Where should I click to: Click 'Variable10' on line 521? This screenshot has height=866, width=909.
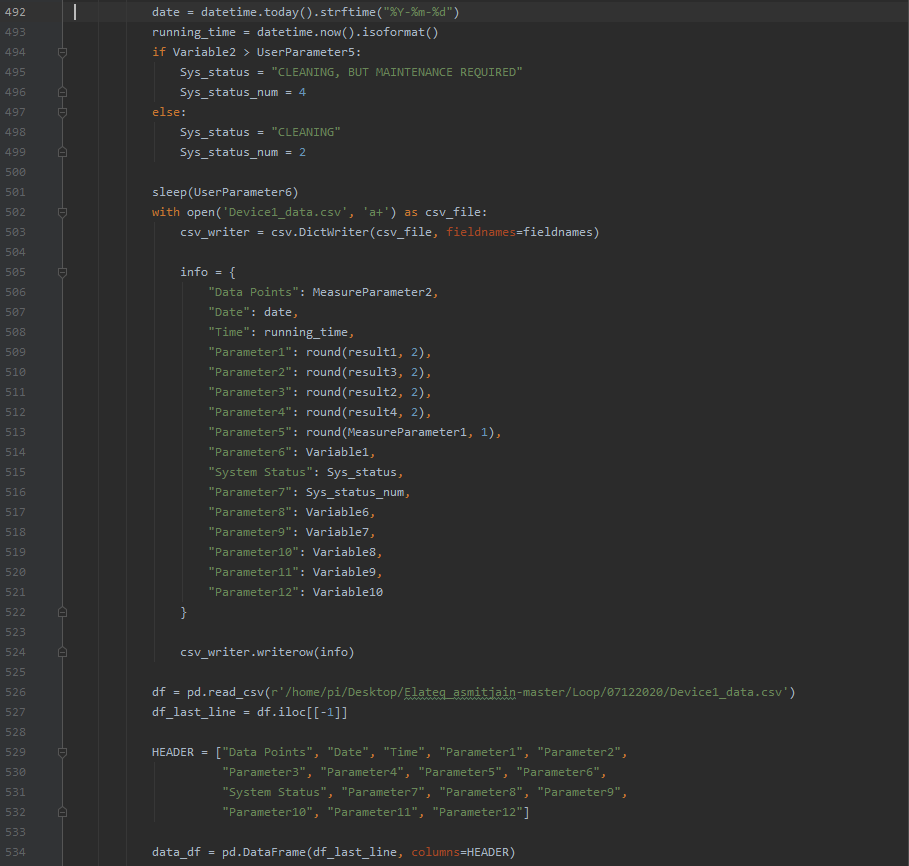(348, 592)
